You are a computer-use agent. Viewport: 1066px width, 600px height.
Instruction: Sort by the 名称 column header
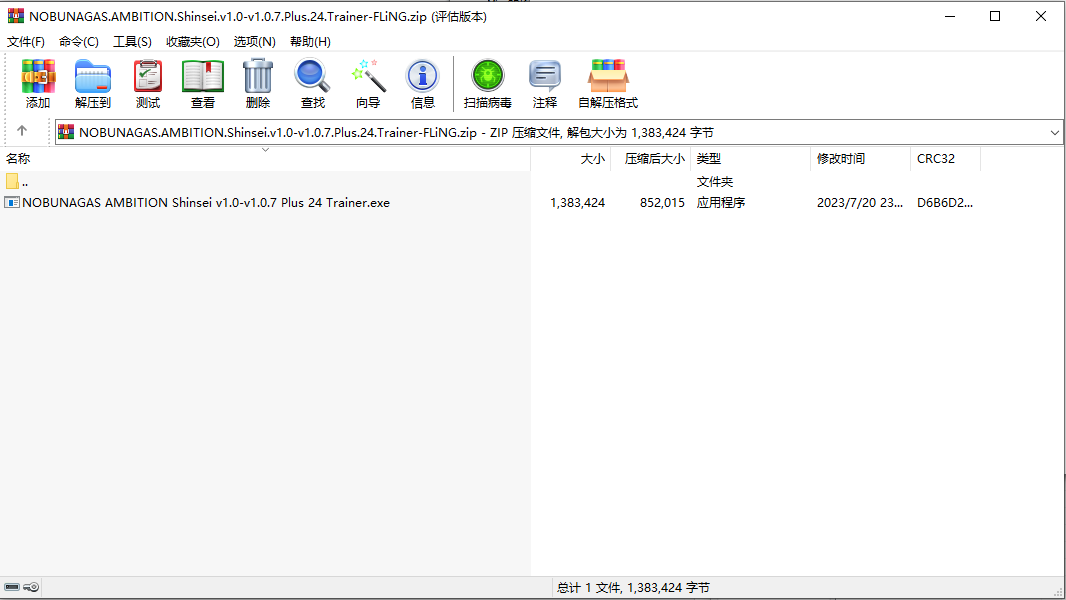tap(265, 158)
